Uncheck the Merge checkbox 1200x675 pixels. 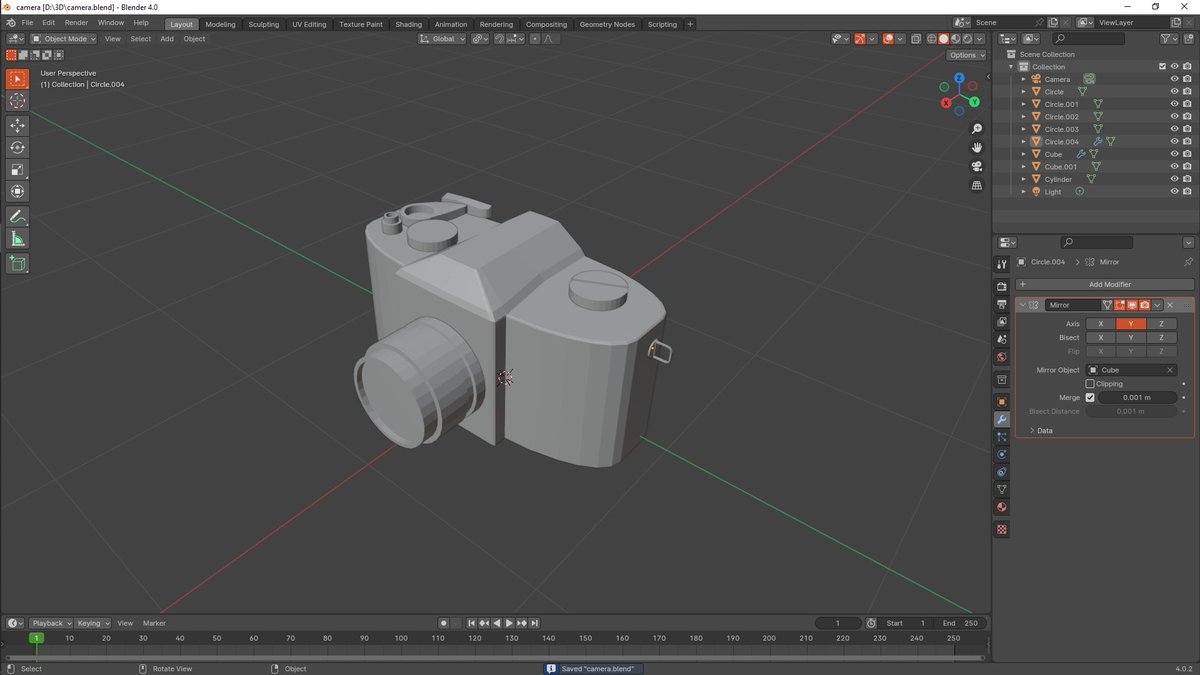point(1090,397)
